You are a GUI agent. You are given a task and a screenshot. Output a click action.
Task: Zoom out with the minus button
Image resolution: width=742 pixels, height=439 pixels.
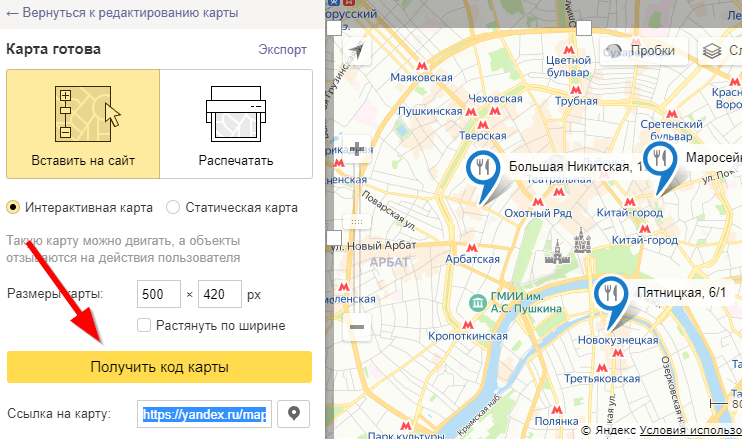point(357,326)
